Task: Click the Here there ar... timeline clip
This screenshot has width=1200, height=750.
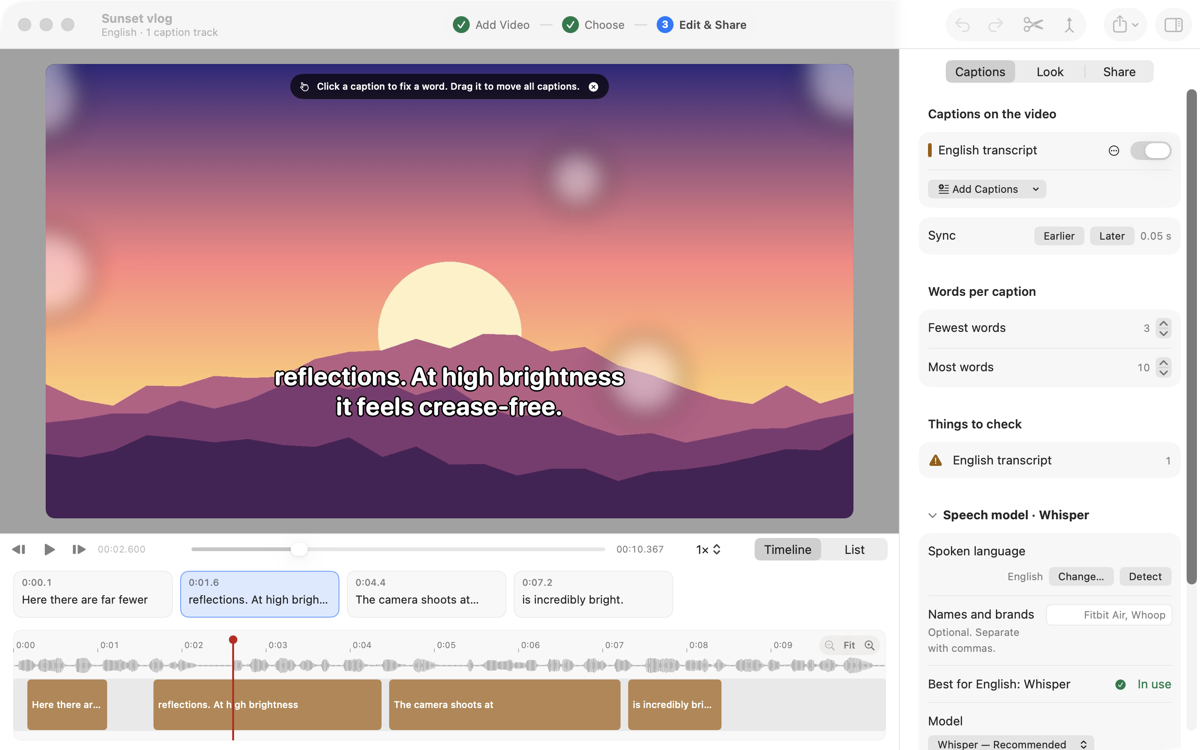Action: coord(67,705)
